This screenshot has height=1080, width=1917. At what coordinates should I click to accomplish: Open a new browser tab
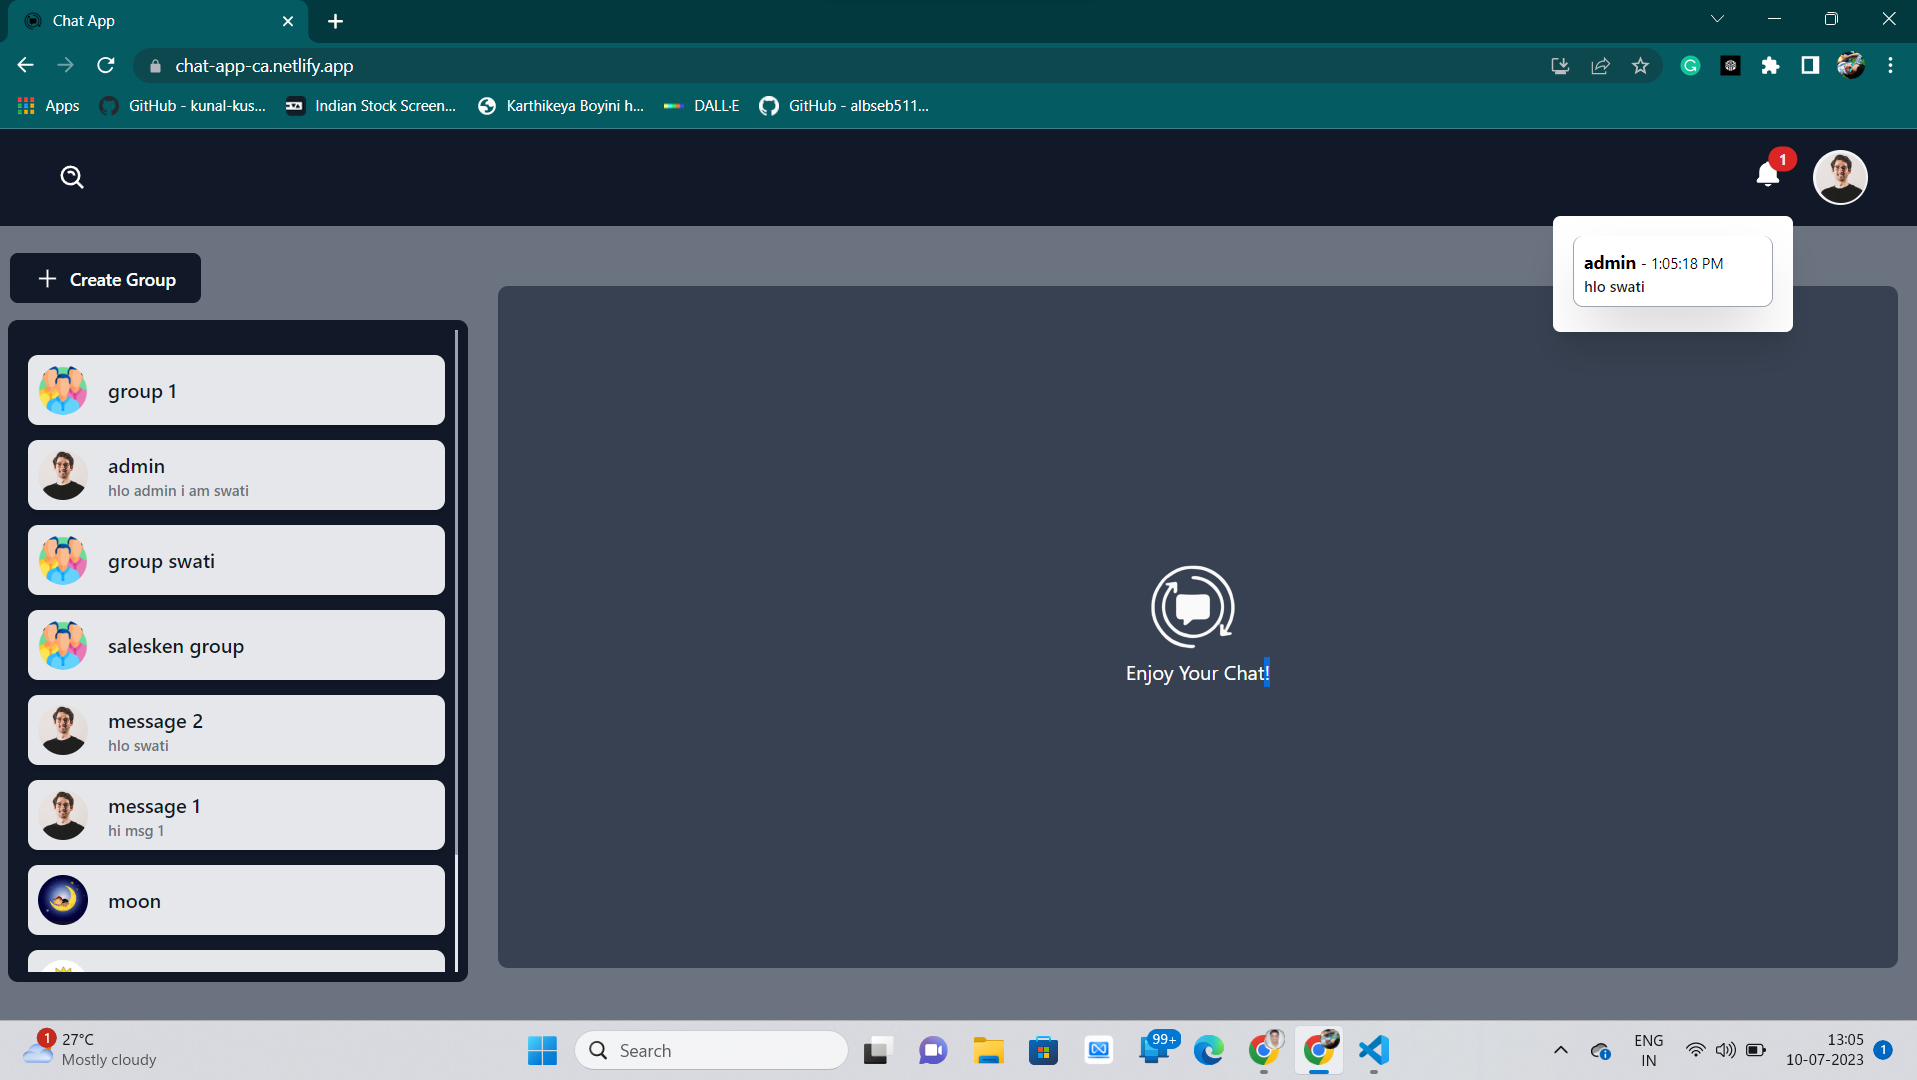point(335,21)
